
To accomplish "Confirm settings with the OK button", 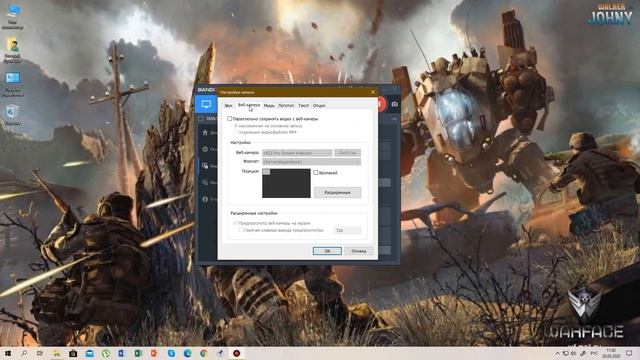I will tap(327, 251).
